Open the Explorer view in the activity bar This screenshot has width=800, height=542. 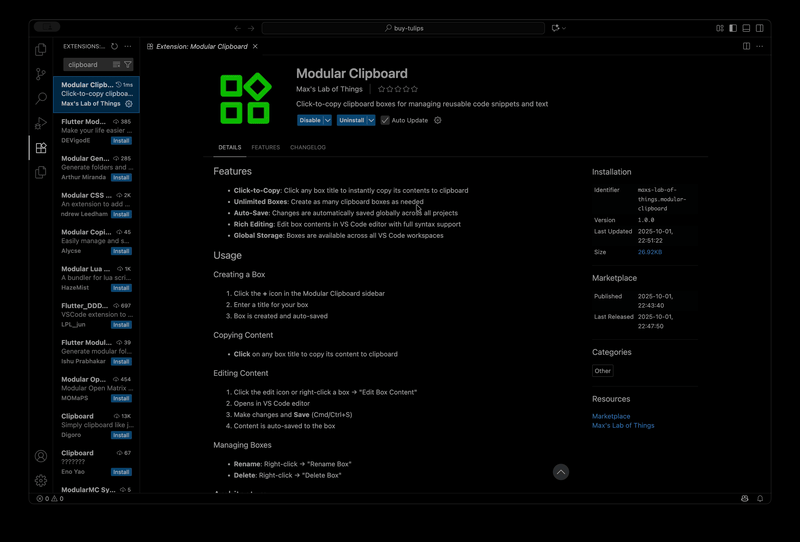click(41, 50)
